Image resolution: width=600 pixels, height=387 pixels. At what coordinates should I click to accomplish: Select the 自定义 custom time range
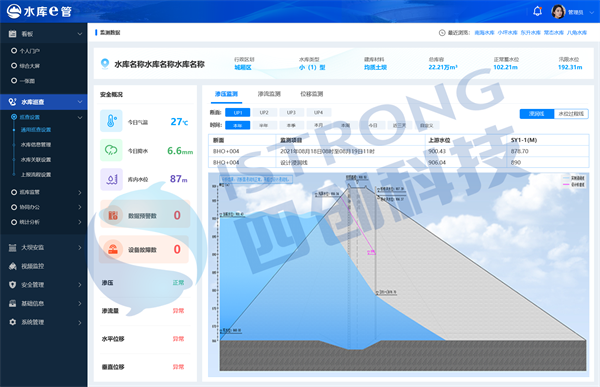[427, 125]
